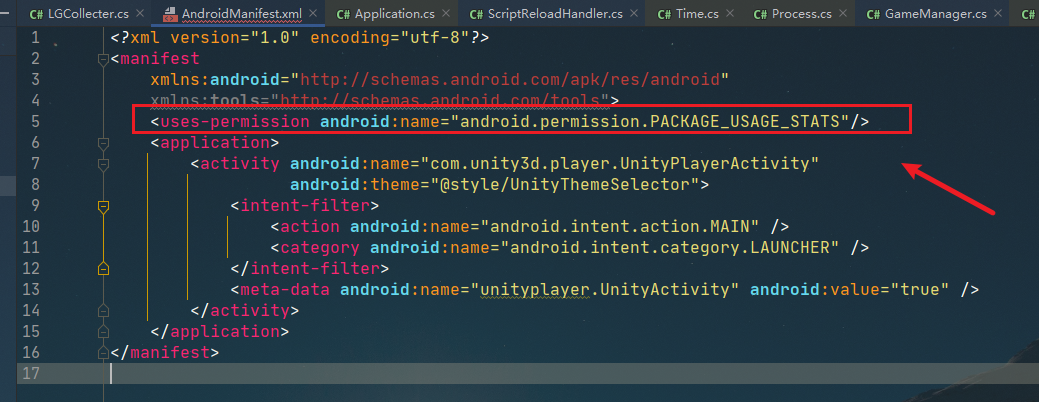This screenshot has height=402, width=1039.
Task: Click the application closing fold marker on line 15
Action: pyautogui.click(x=103, y=330)
